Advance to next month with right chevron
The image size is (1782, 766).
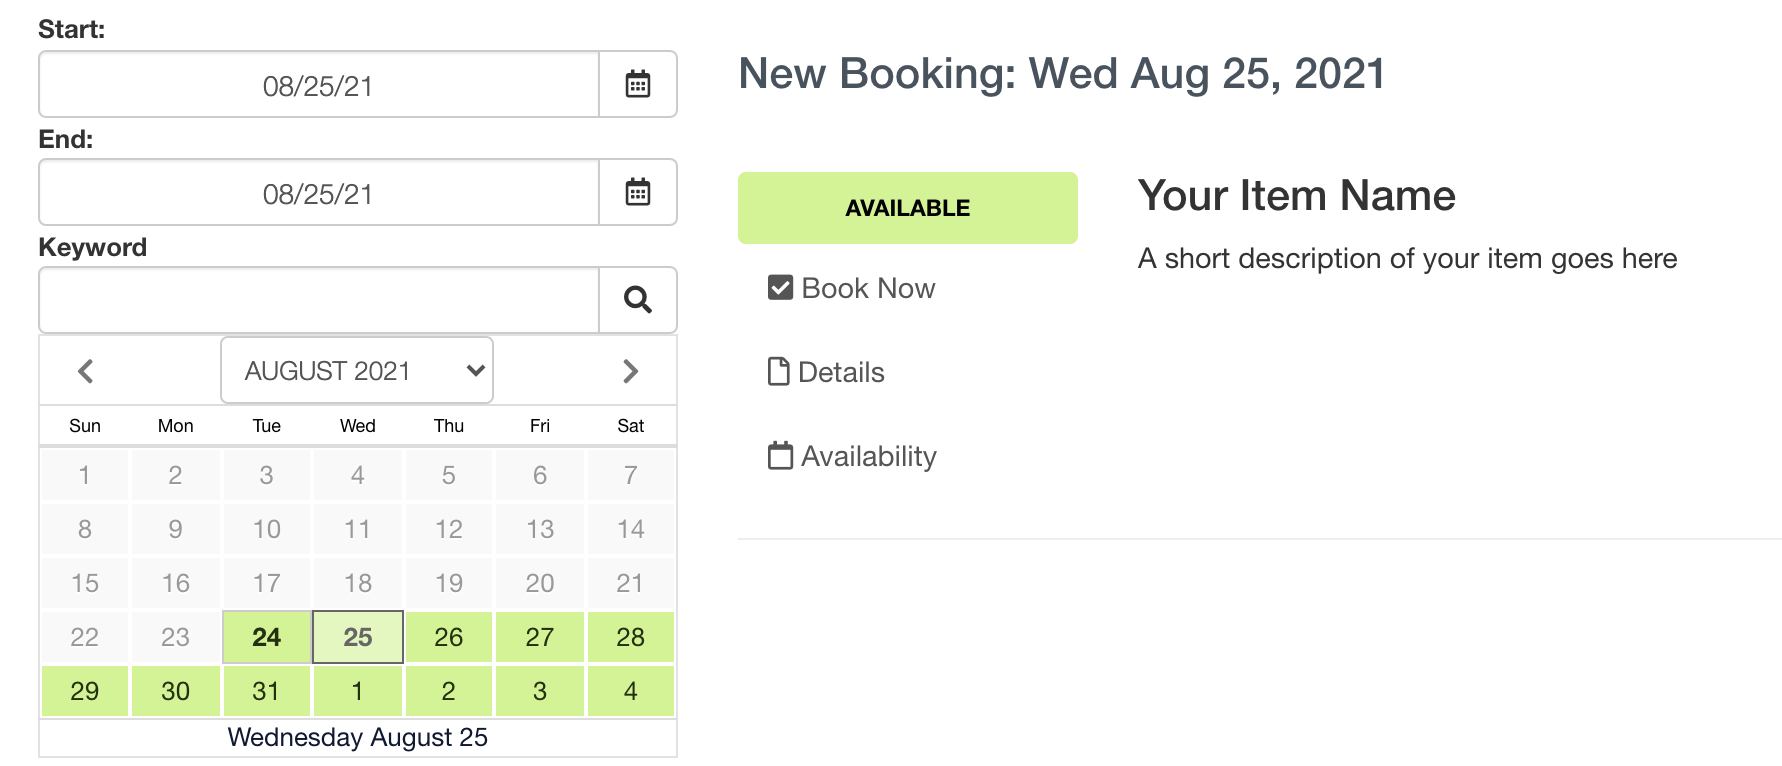click(630, 371)
